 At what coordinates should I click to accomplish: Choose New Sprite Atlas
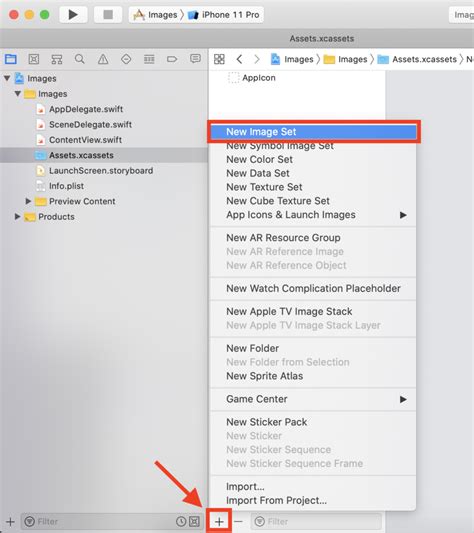point(313,376)
